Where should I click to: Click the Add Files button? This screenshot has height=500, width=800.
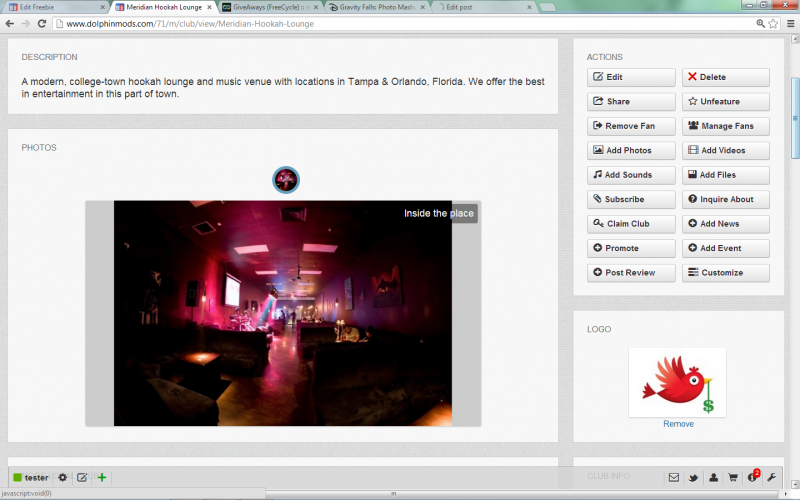726,175
